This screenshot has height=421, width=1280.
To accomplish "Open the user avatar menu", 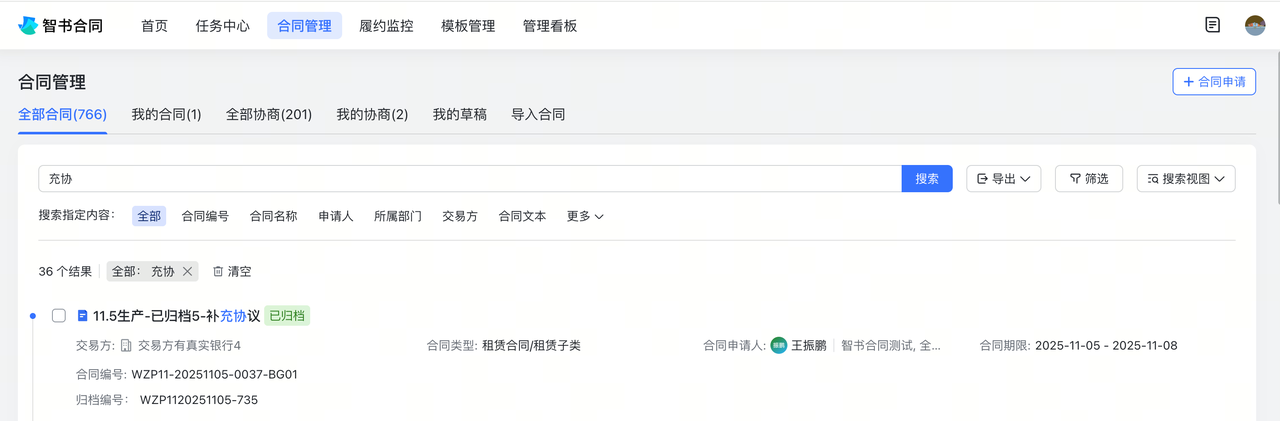I will click(1255, 26).
